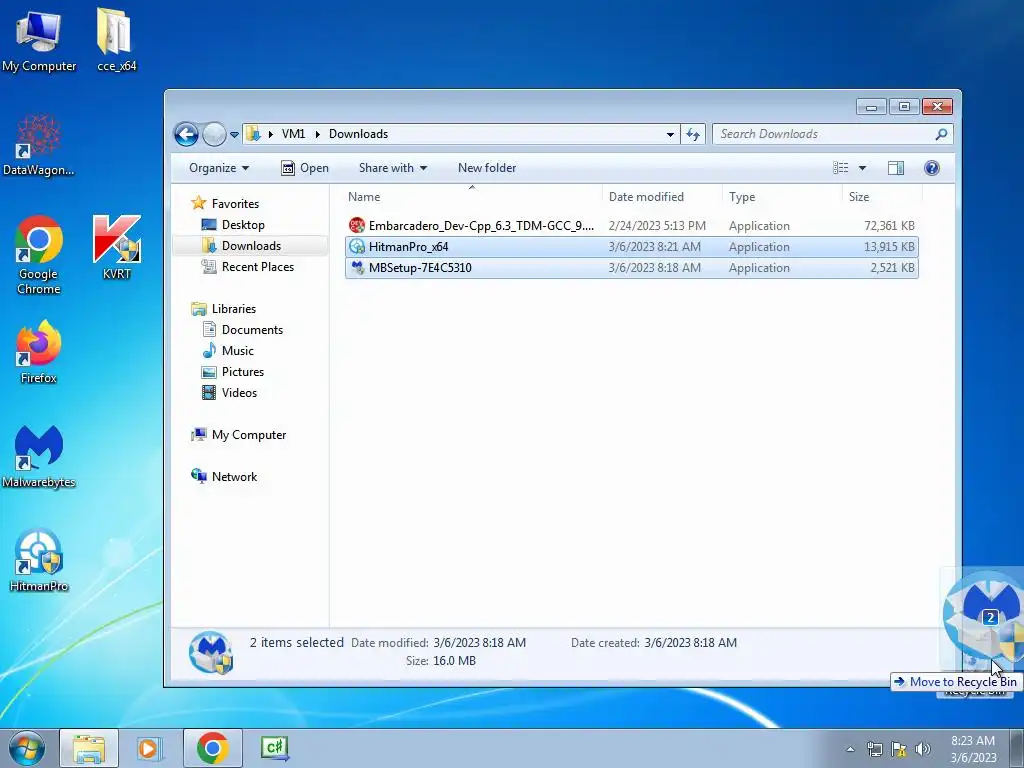Sort by Type column header
Screen dimensions: 1024x768
782,197
